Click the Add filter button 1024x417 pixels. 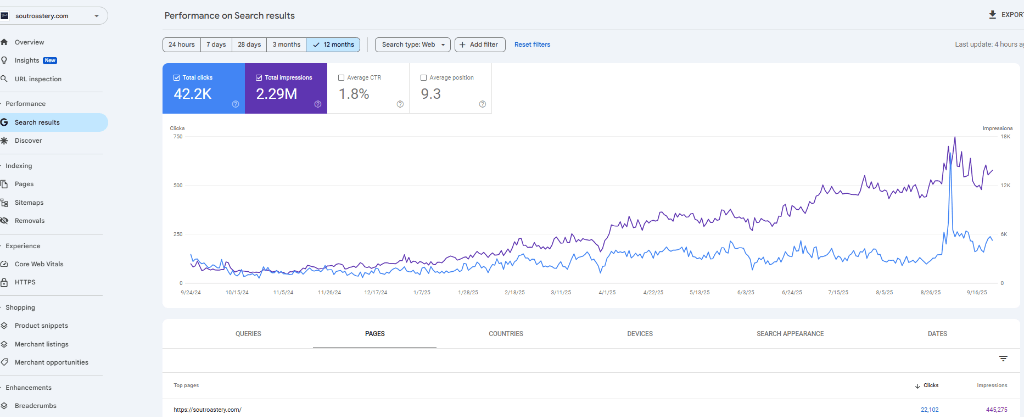pos(479,45)
